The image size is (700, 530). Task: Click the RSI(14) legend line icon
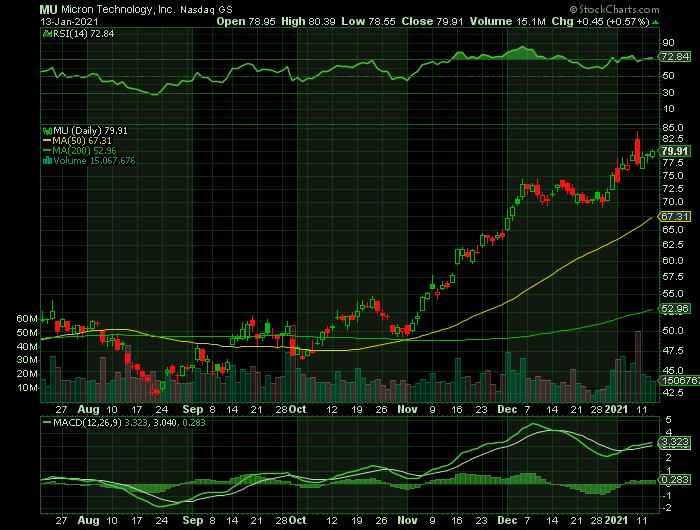[47, 34]
